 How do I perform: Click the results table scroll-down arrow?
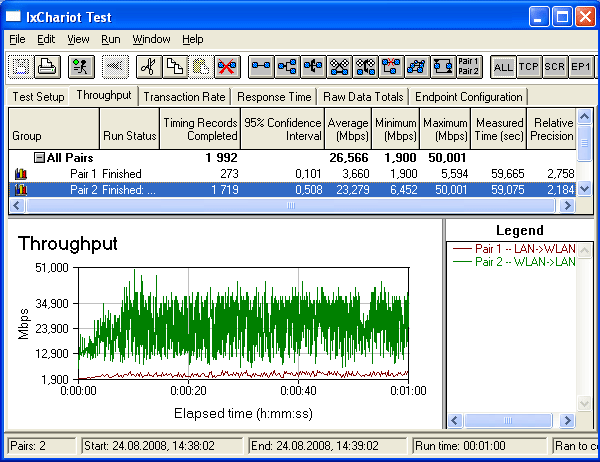(x=584, y=189)
